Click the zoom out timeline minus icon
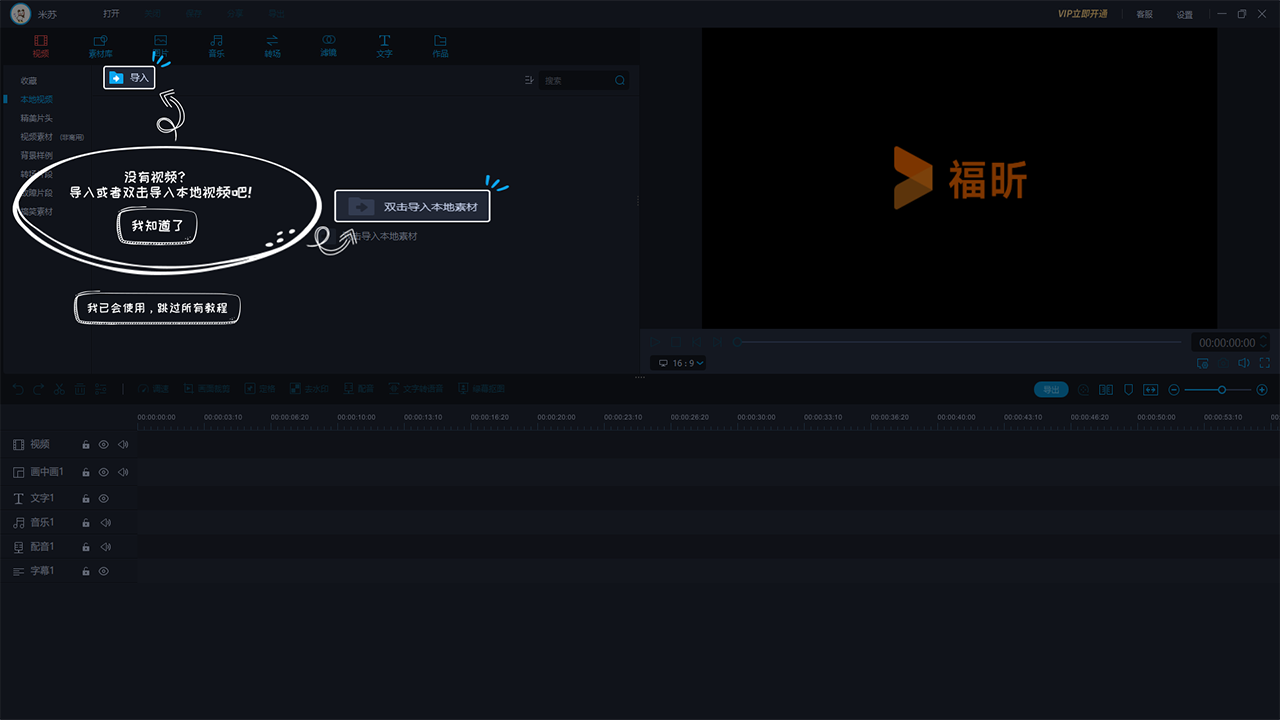 (1174, 390)
